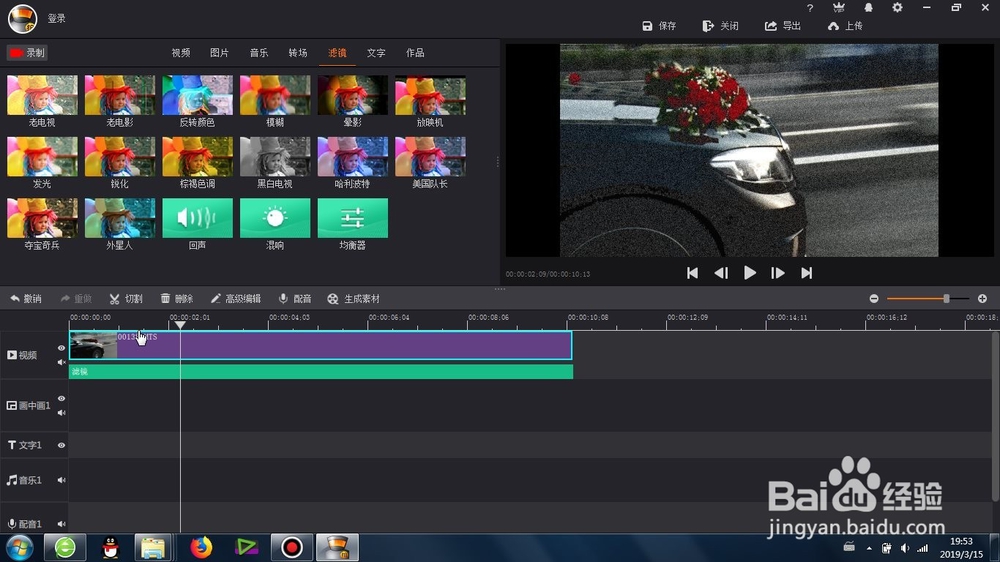The image size is (1000, 562).
Task: Mute the 音乐1 track
Action: point(61,480)
